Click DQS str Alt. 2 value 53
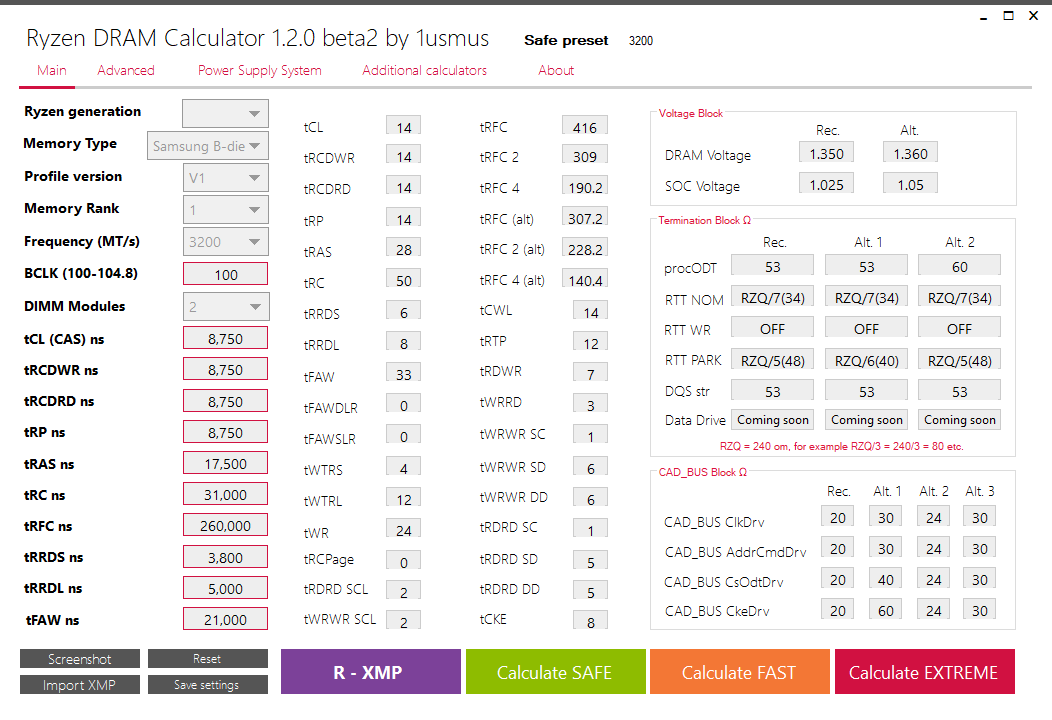Viewport: 1052px width, 720px height. (x=959, y=391)
